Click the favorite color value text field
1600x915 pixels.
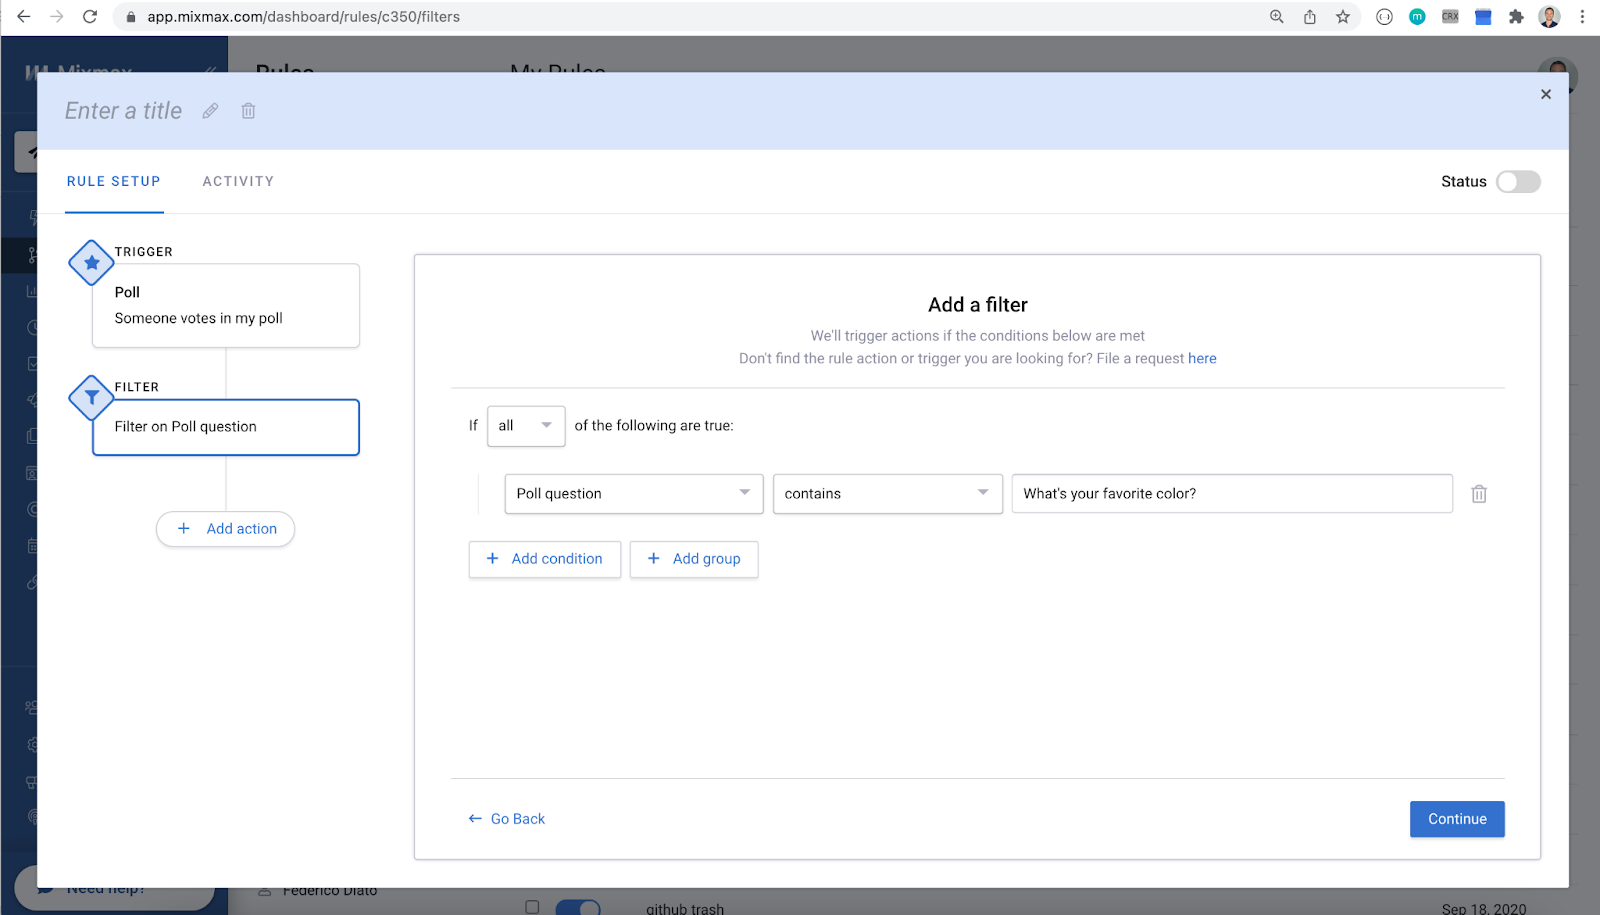coord(1232,494)
